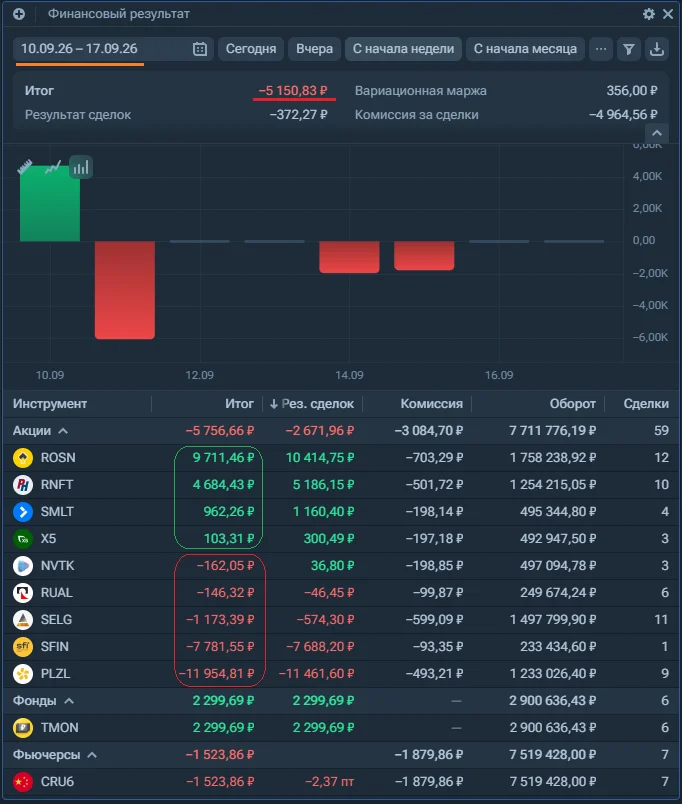Click the ROSN instrument logo
The height and width of the screenshot is (804, 682).
(23, 457)
